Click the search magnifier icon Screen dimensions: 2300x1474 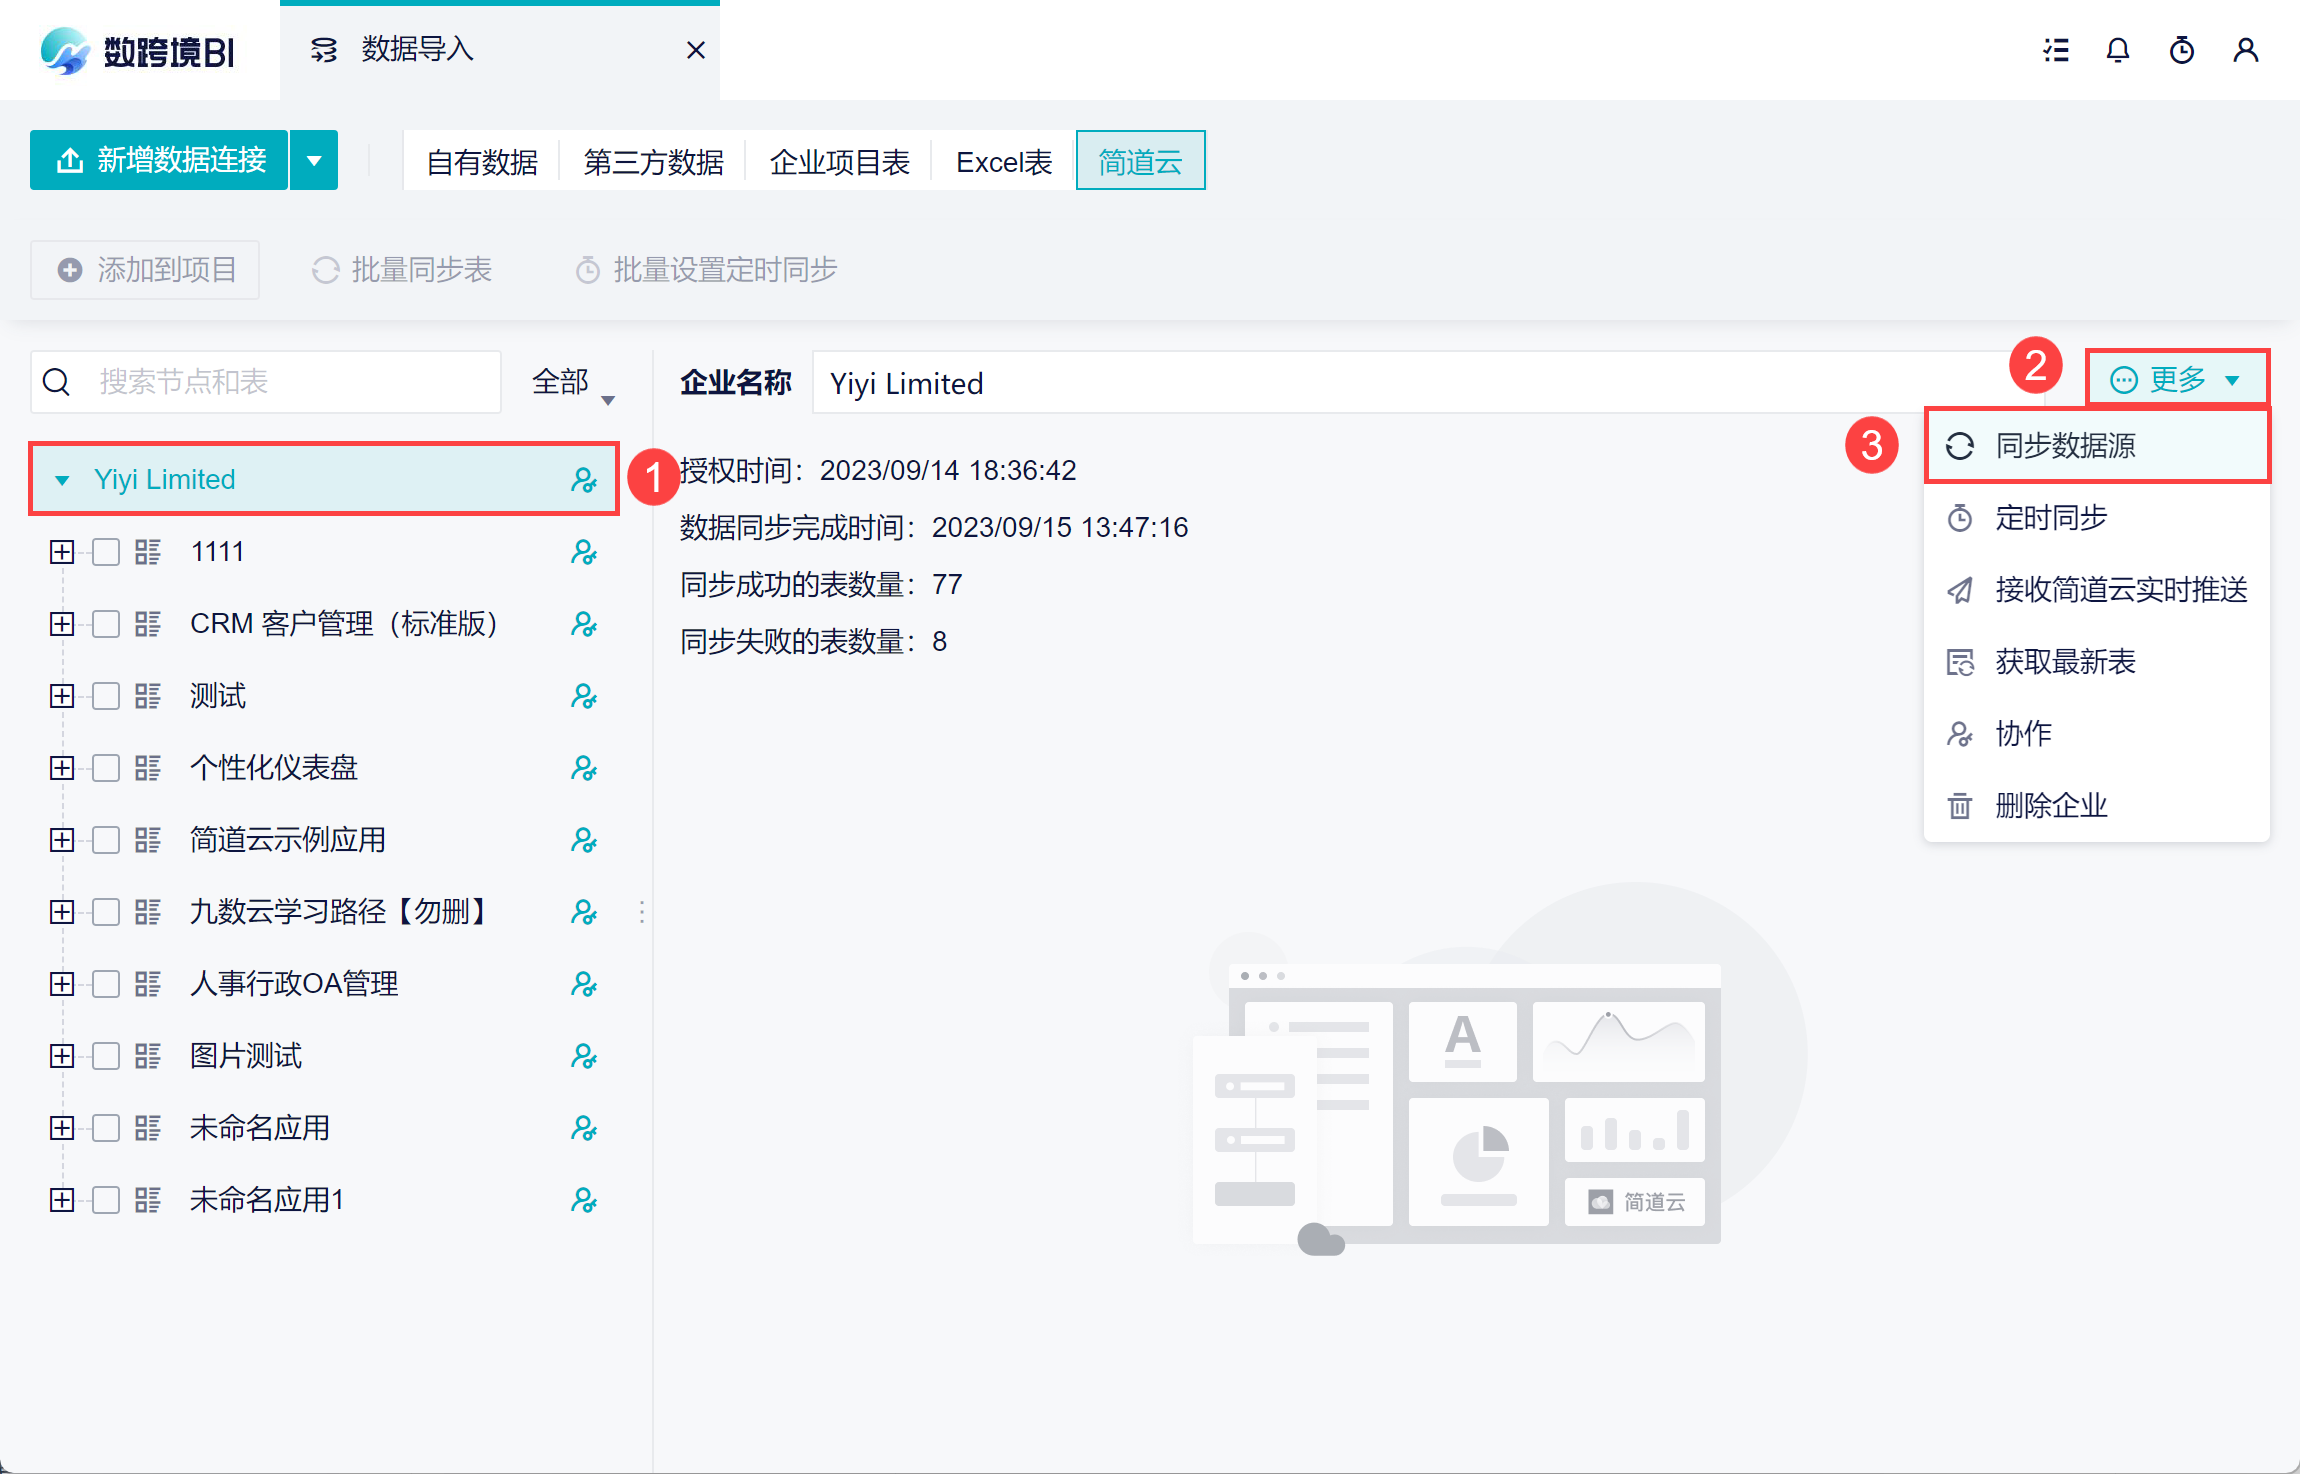click(x=57, y=382)
